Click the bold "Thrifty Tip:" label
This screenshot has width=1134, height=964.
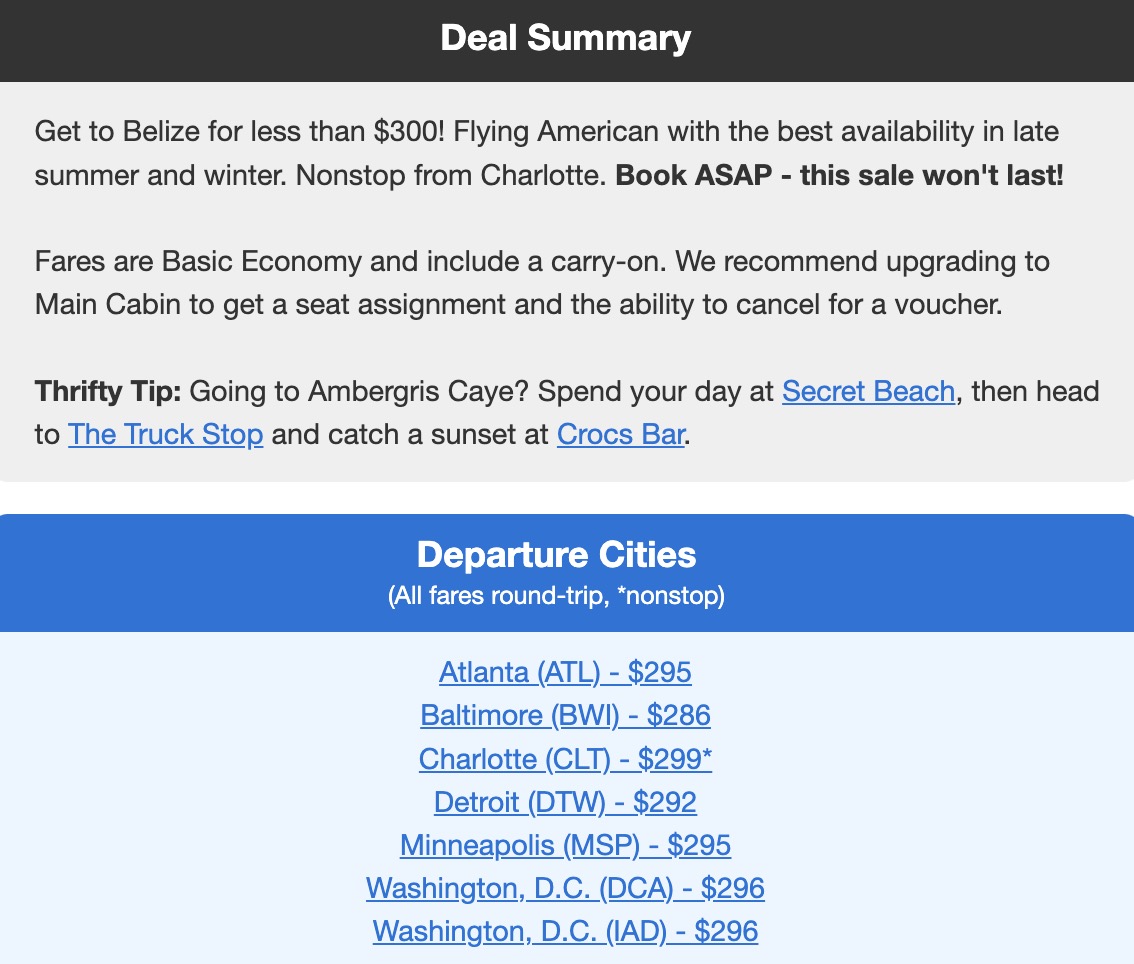[107, 391]
